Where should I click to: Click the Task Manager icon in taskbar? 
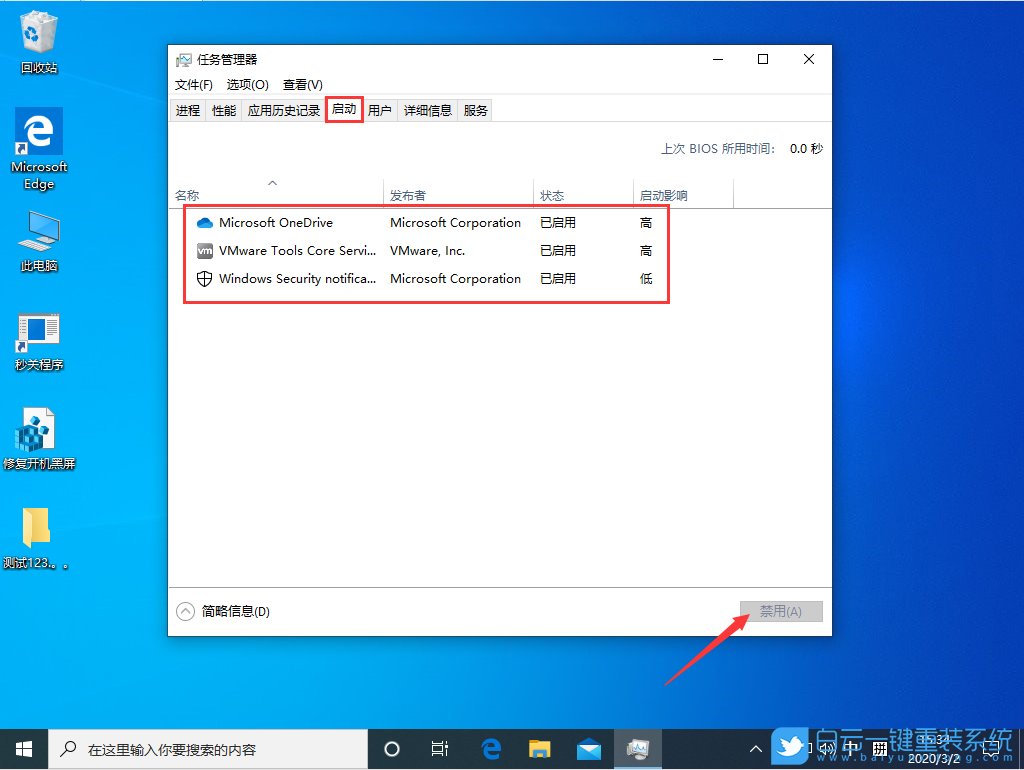click(638, 748)
